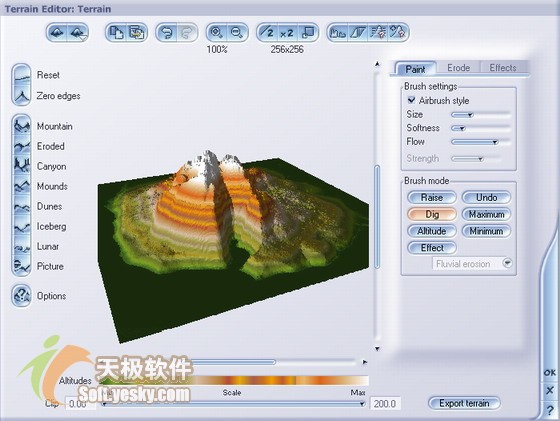This screenshot has width=560, height=421.
Task: Double terrain resolution with x2 icon
Action: click(x=287, y=33)
